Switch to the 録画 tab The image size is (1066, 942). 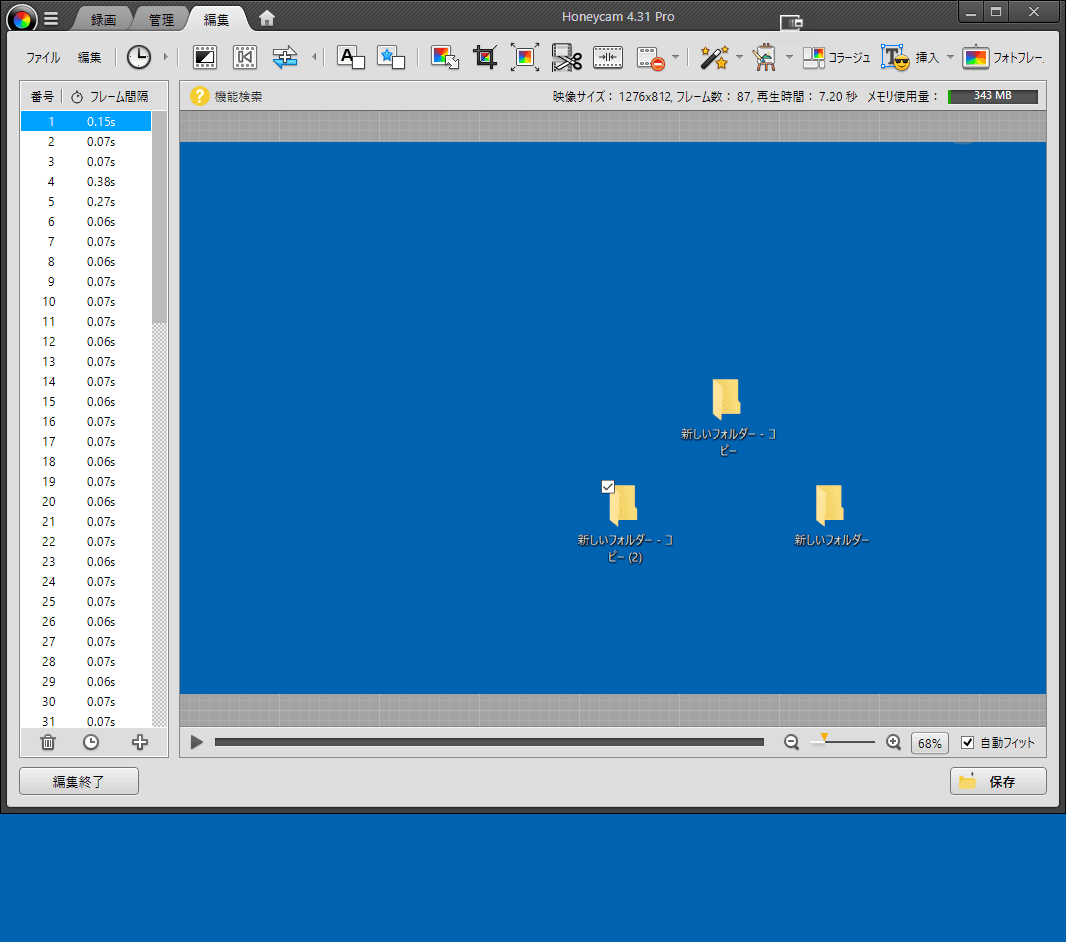(103, 19)
